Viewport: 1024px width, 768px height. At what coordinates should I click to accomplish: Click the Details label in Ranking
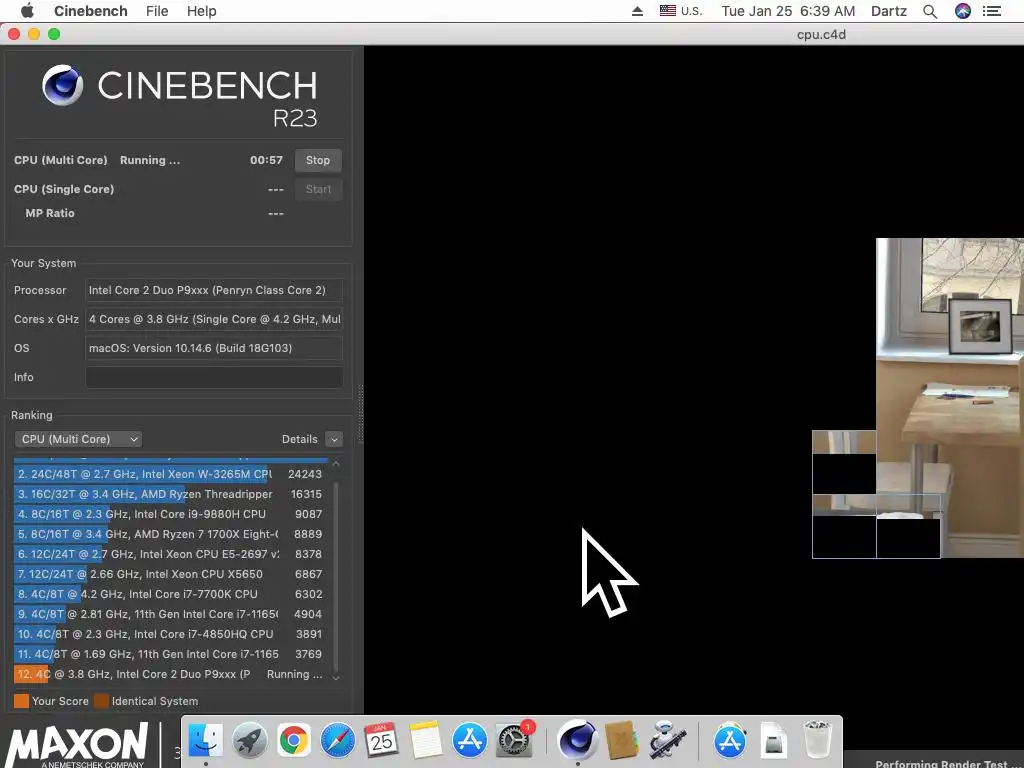point(299,439)
